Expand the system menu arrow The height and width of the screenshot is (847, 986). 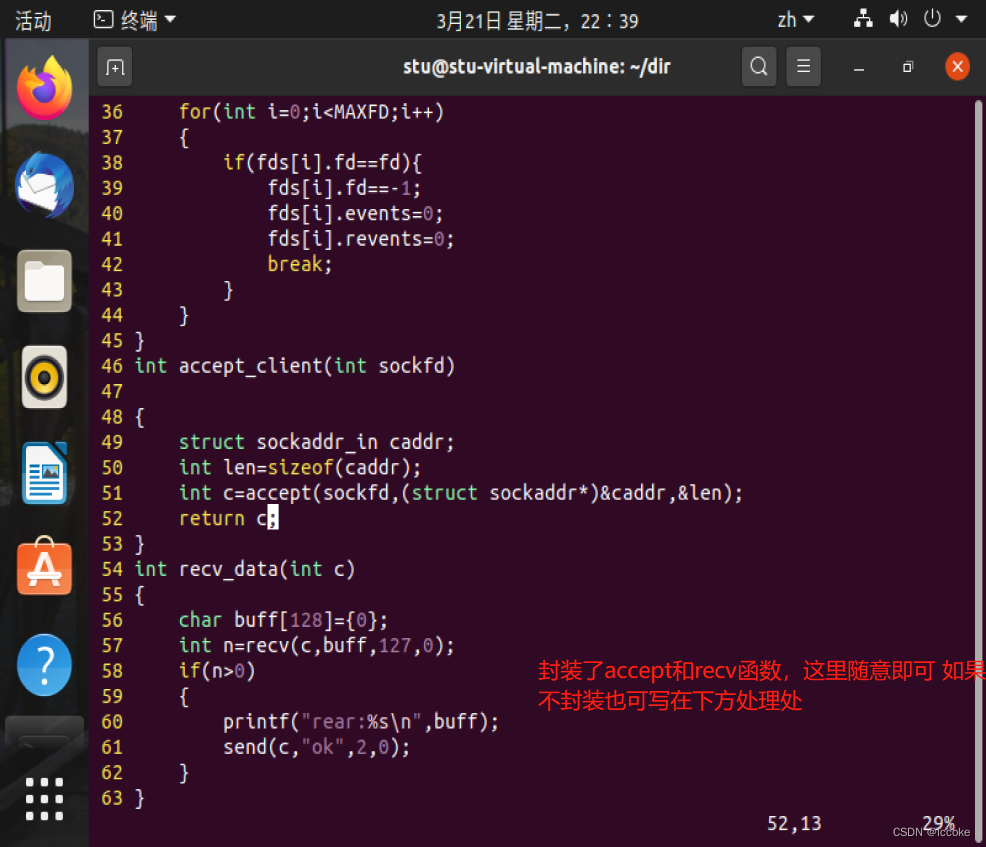[961, 19]
